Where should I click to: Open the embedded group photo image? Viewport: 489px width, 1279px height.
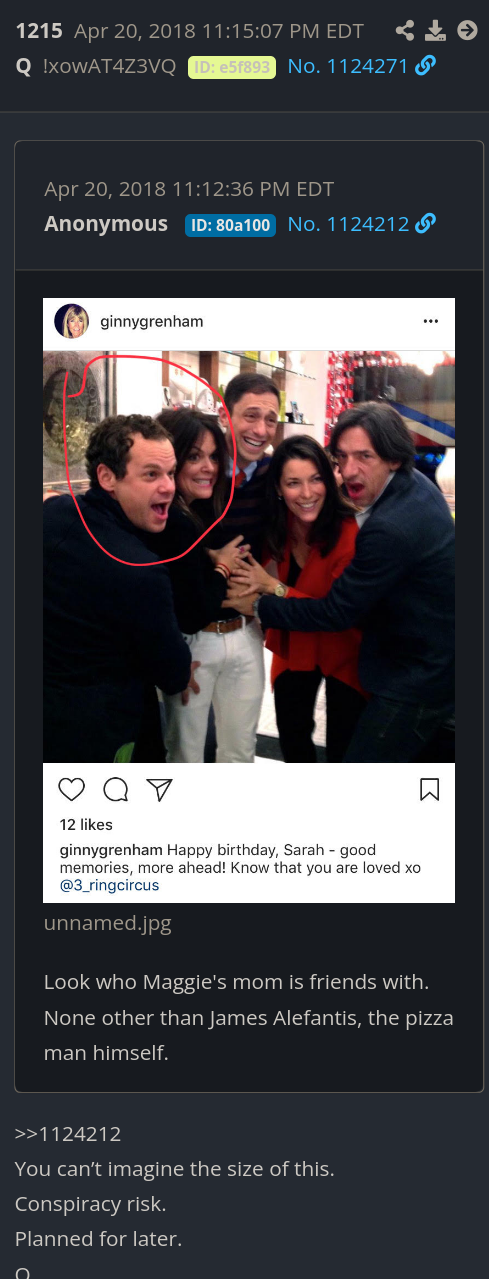[x=249, y=556]
